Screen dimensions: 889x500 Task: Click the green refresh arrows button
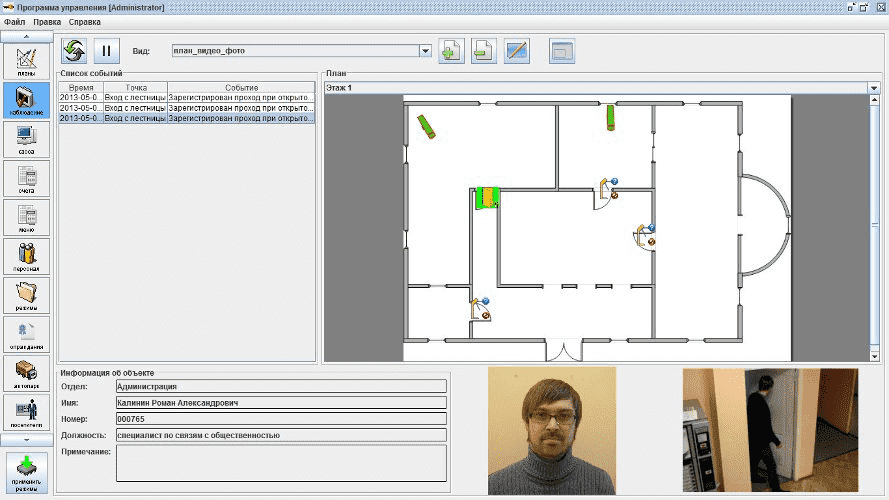point(74,50)
